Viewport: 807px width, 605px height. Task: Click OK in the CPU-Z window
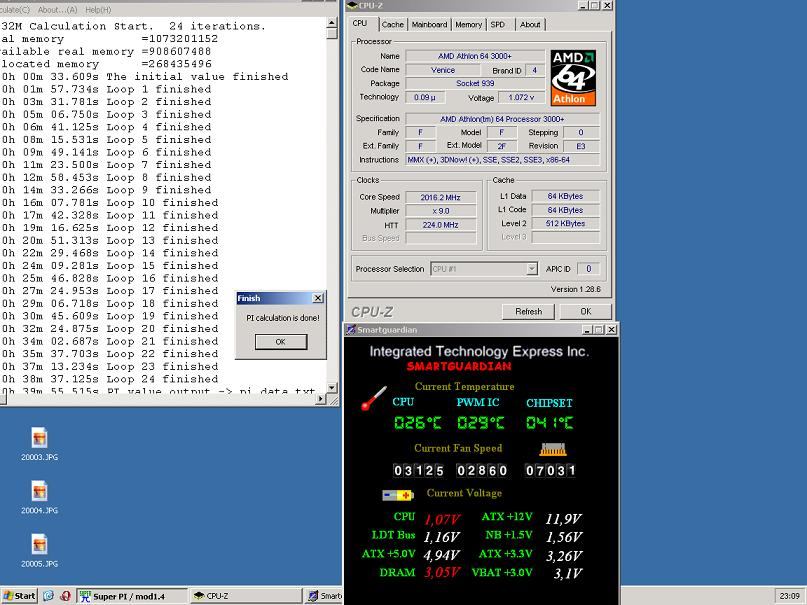click(586, 311)
